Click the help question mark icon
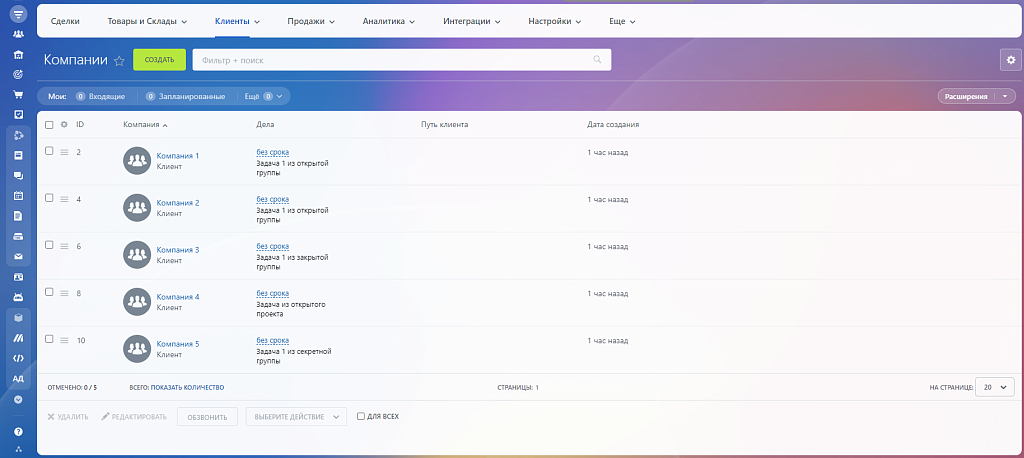The width and height of the screenshot is (1024, 458). [18, 432]
